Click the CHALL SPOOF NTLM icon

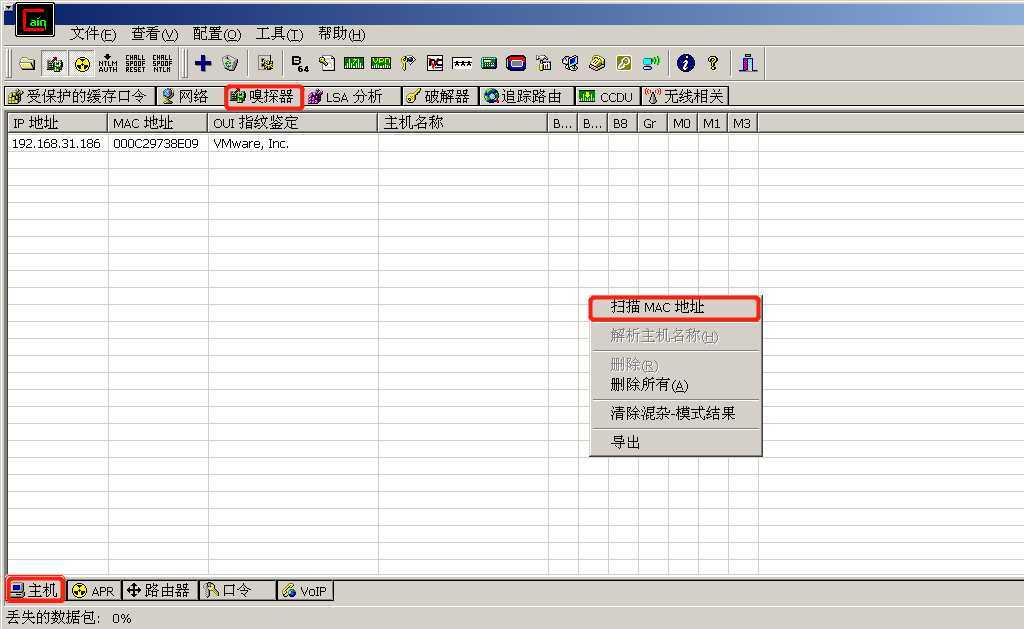tap(162, 63)
